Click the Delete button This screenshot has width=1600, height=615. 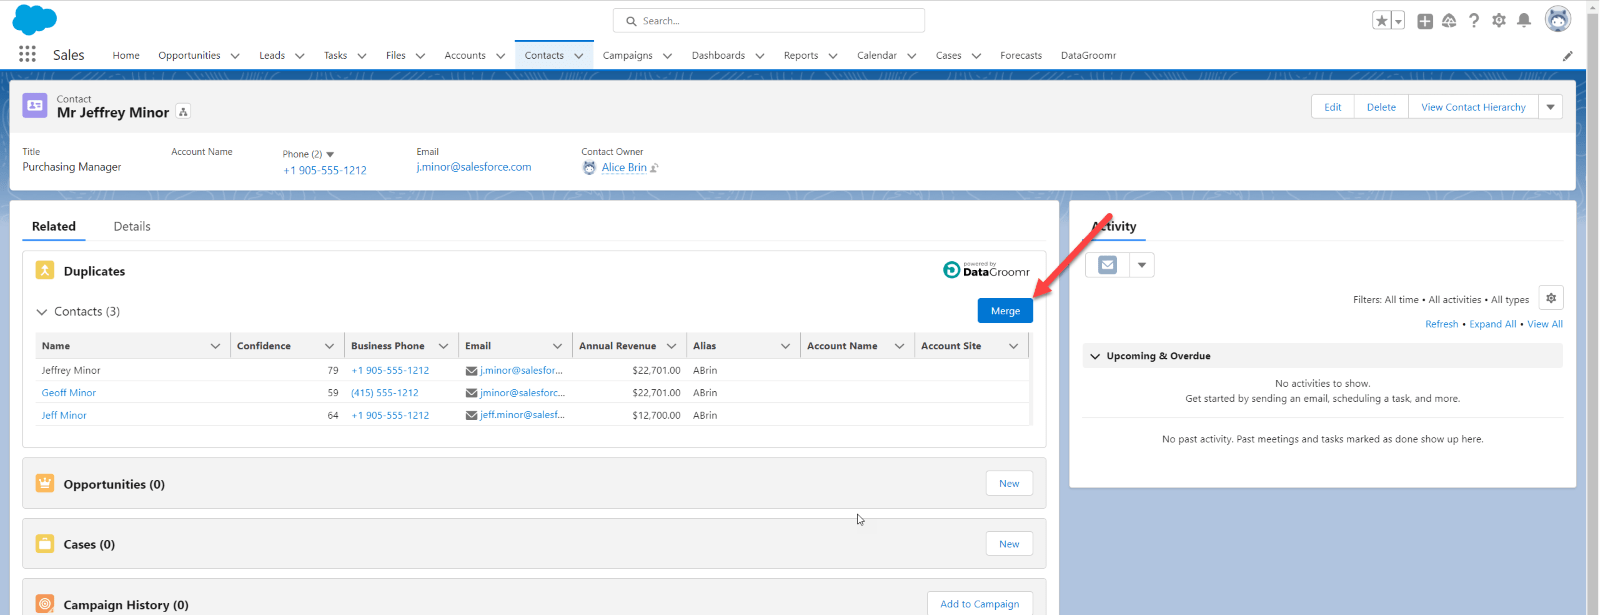[x=1381, y=107]
